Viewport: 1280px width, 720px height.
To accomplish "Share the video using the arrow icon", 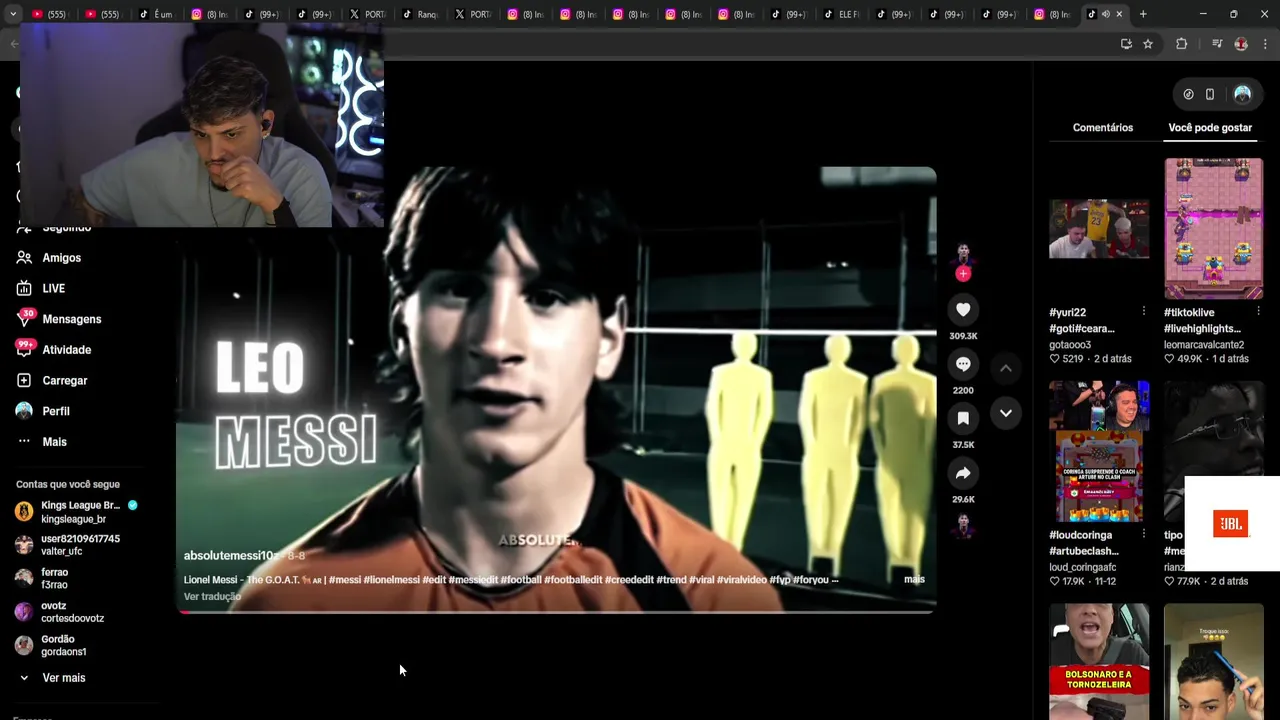I will point(963,473).
